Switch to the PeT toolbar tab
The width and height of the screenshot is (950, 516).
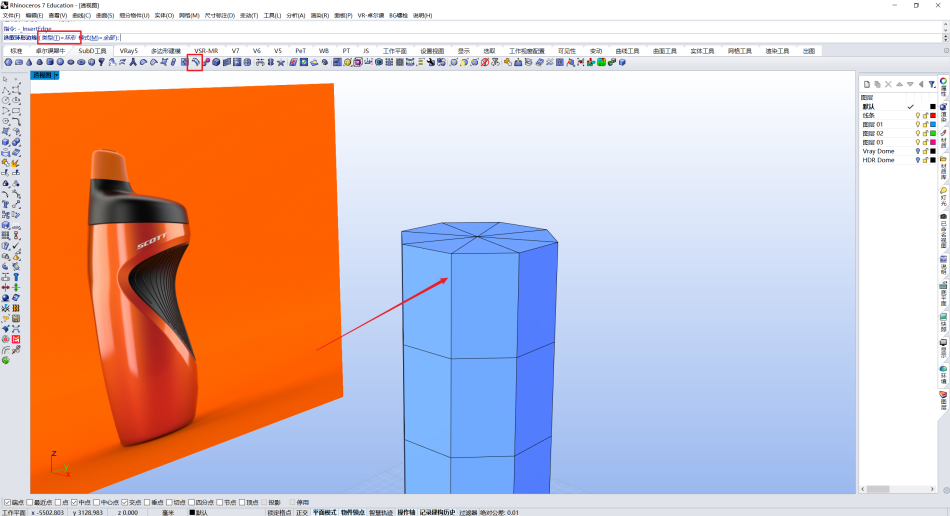coord(301,51)
